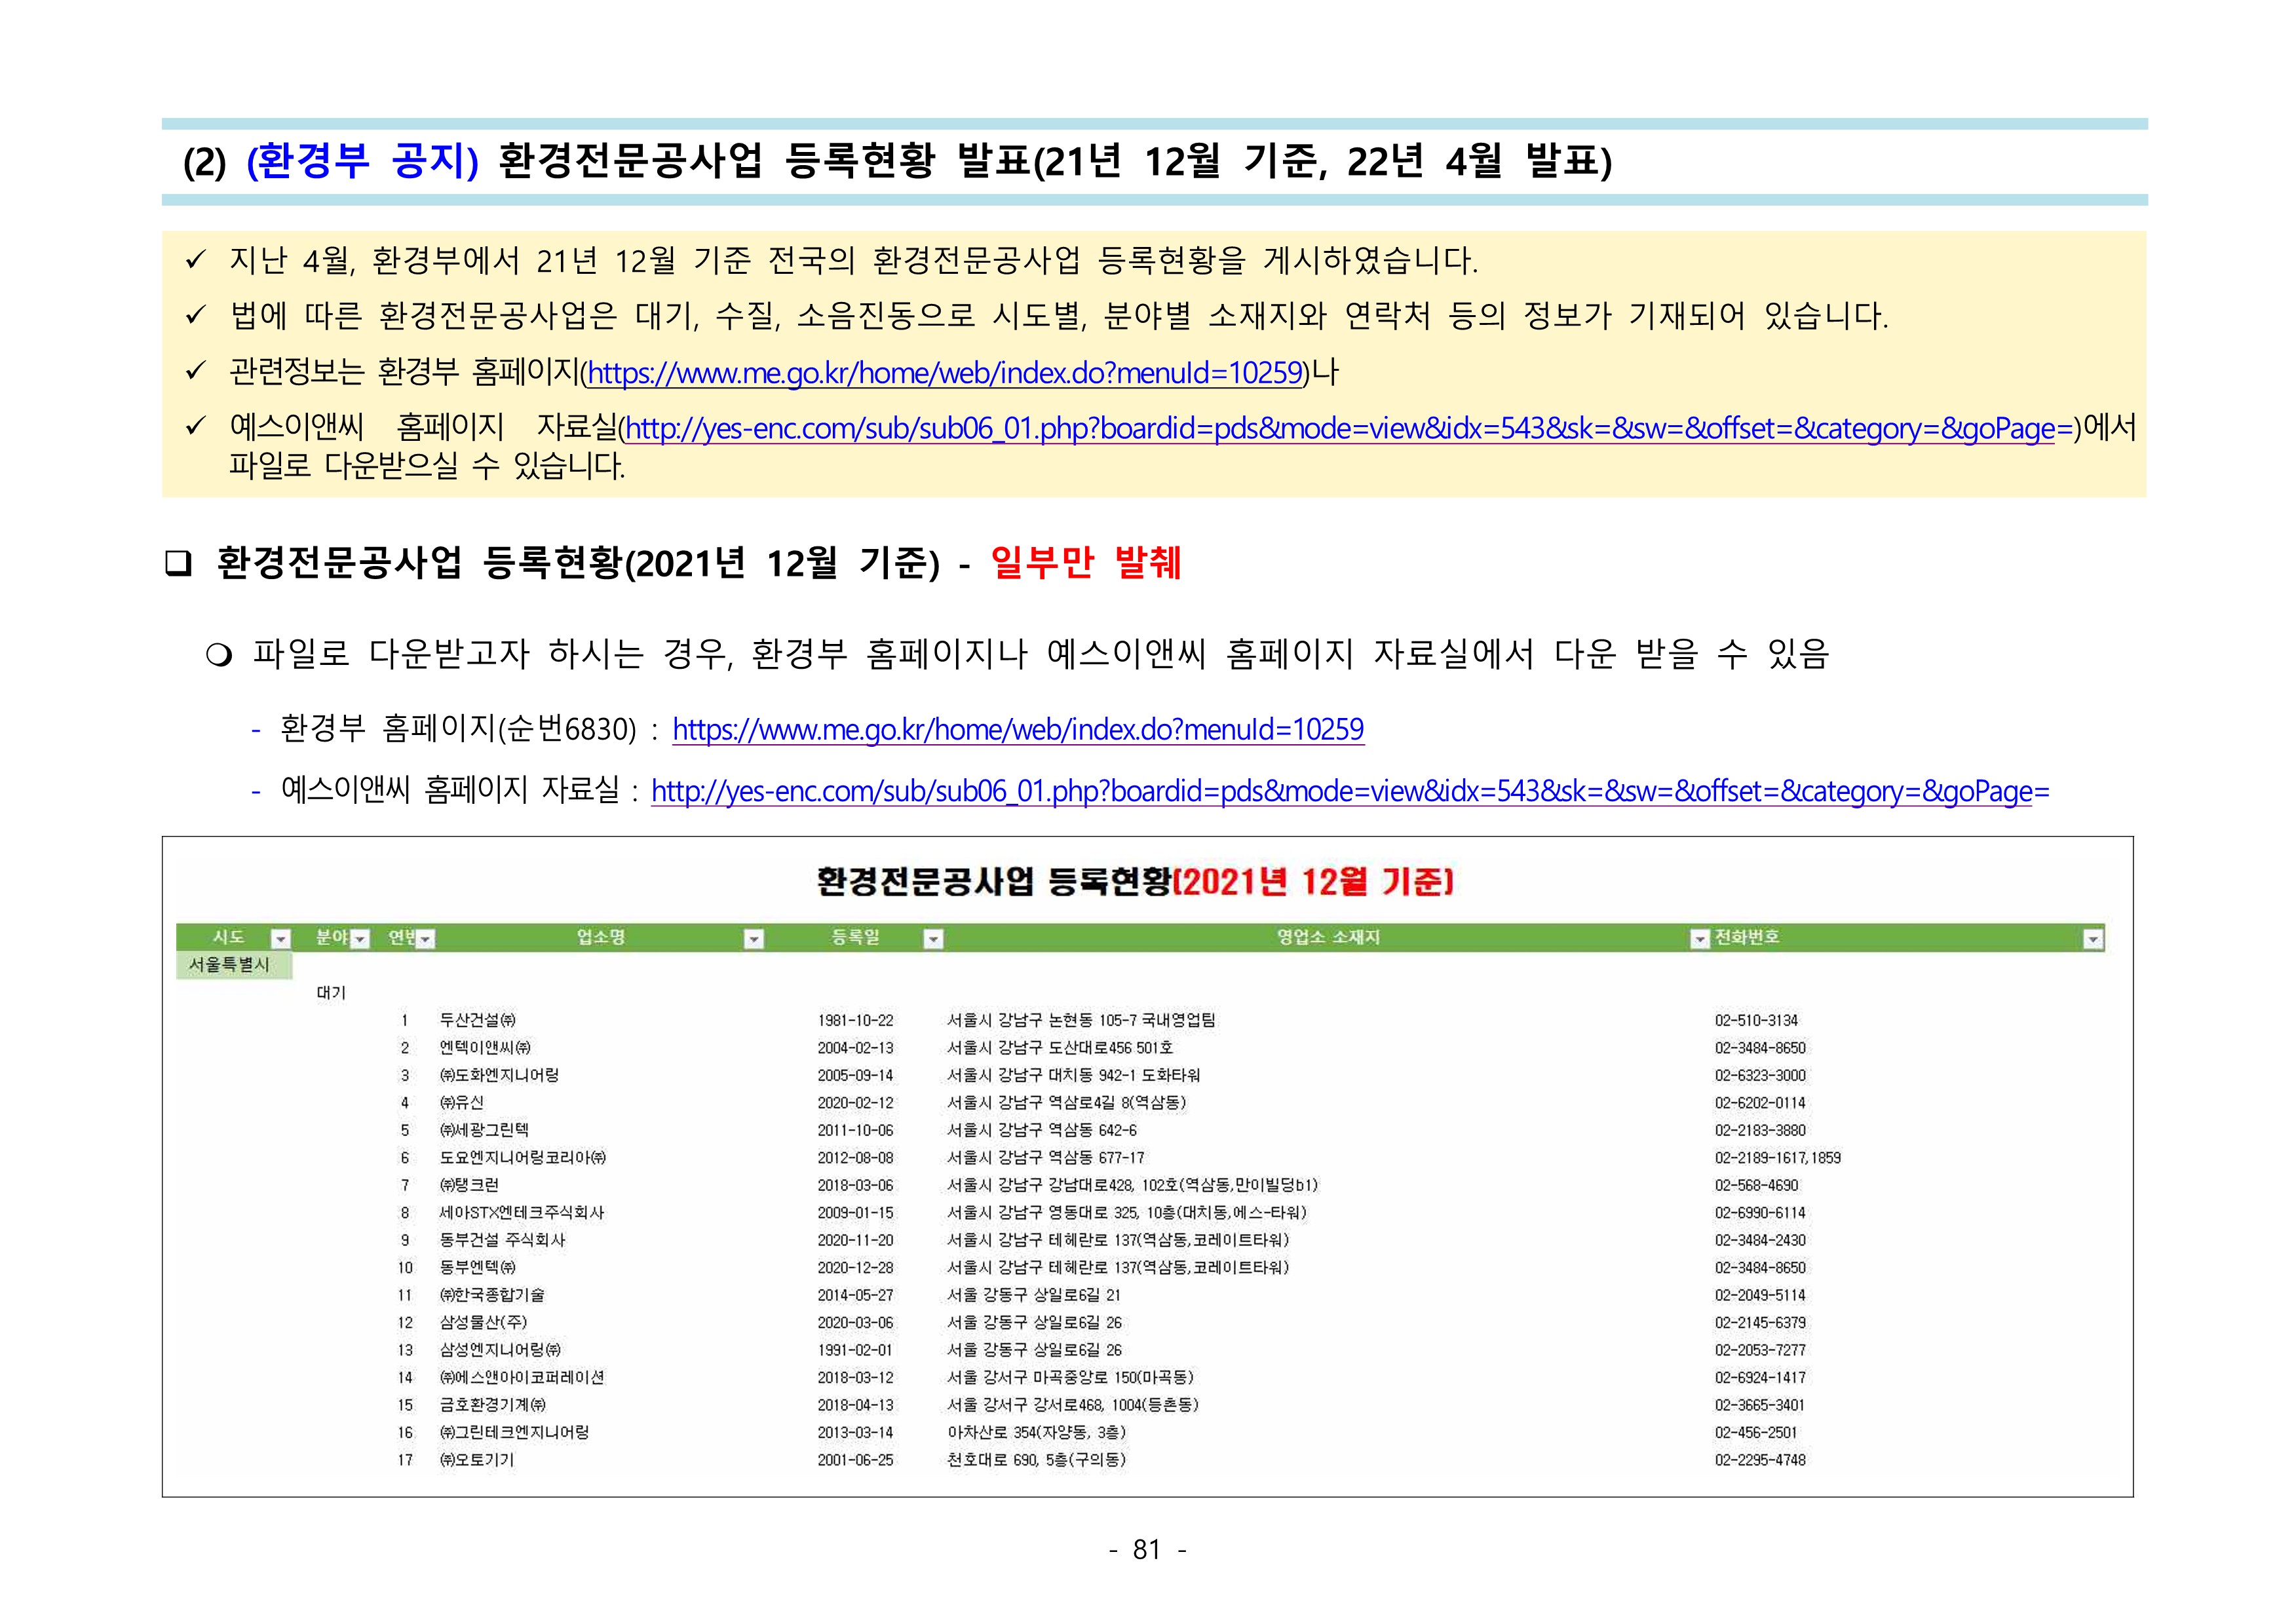Select the ㈜세광그린텍 company name

[x=484, y=1131]
